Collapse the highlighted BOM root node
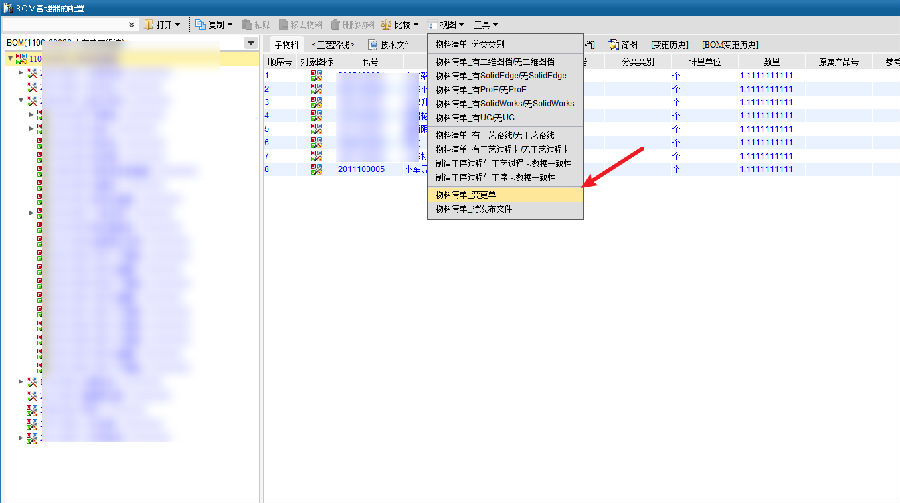 [10, 59]
